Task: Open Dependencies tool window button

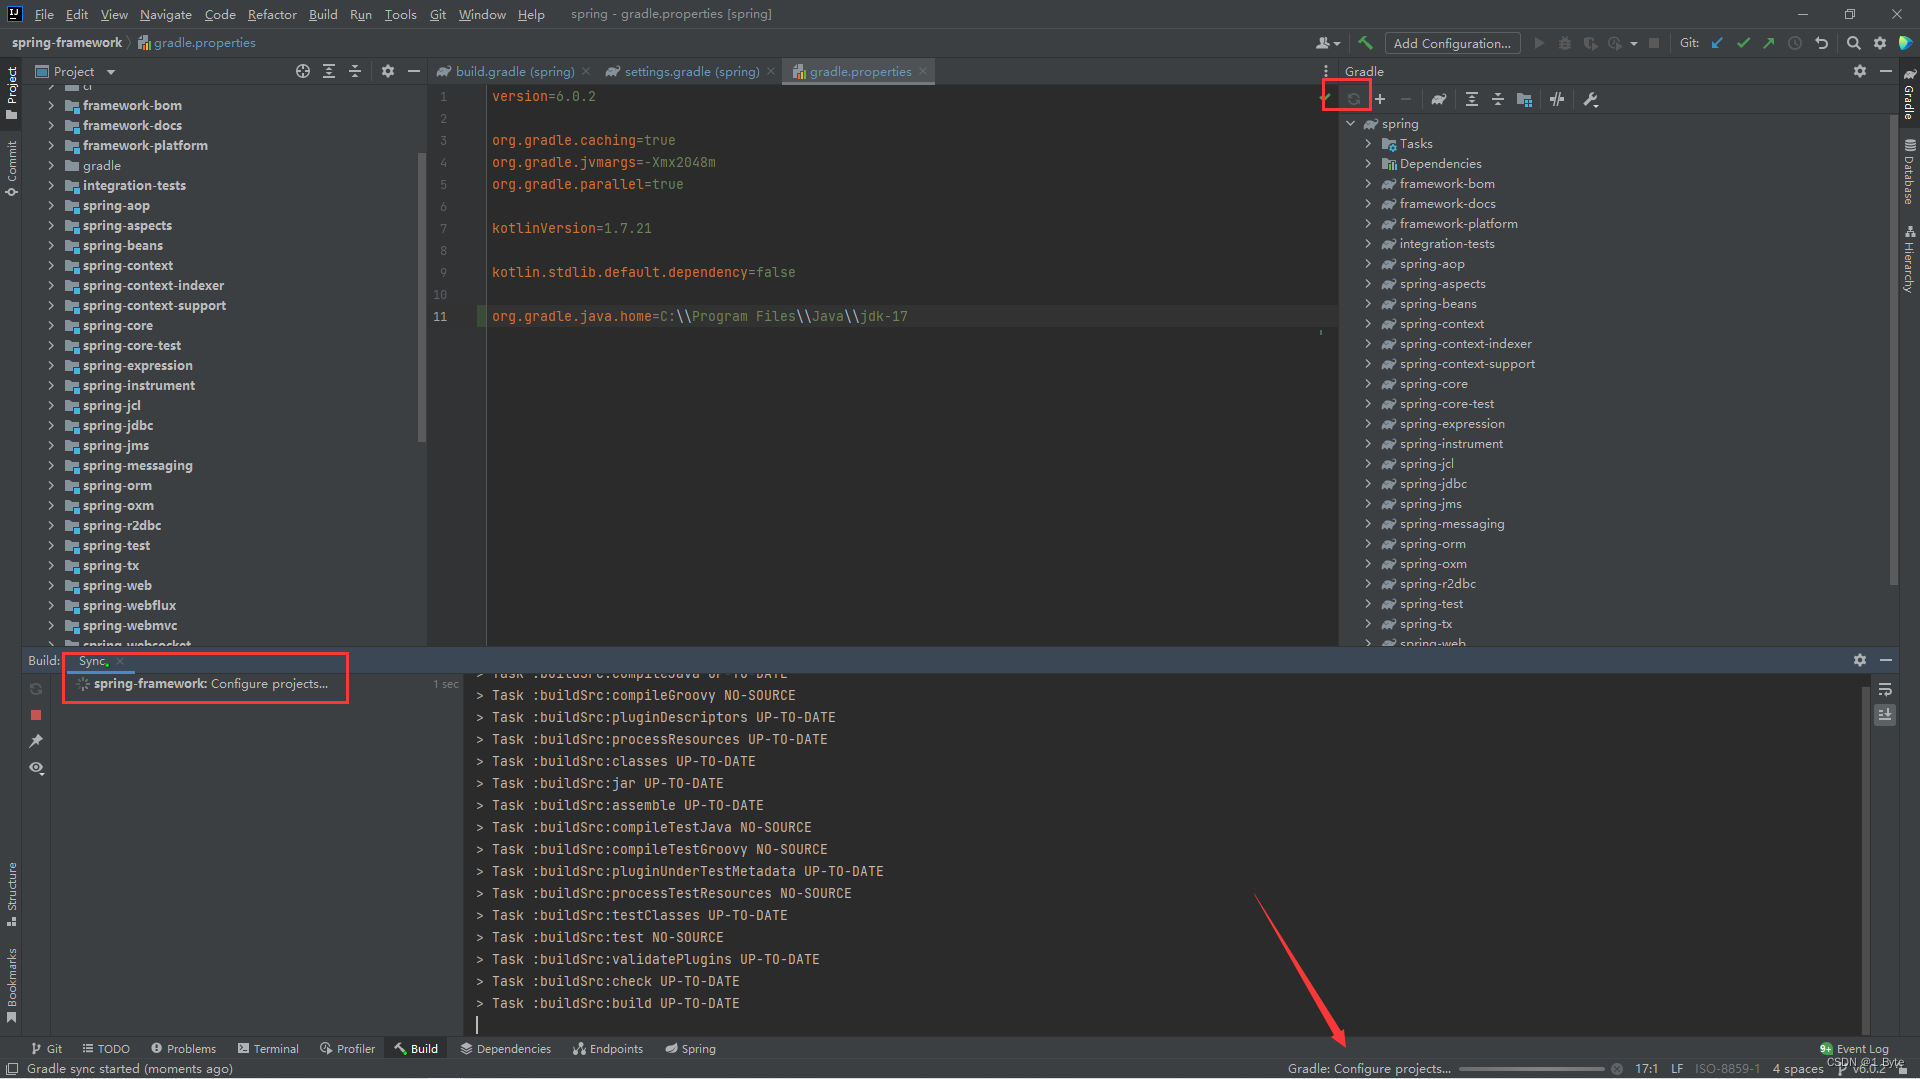Action: [505, 1048]
